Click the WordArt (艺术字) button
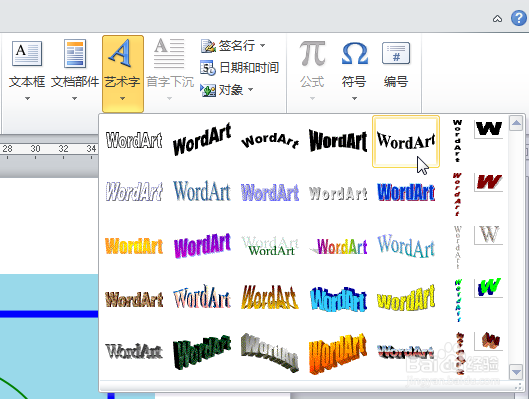Screen dimensions: 529x399 (123, 74)
